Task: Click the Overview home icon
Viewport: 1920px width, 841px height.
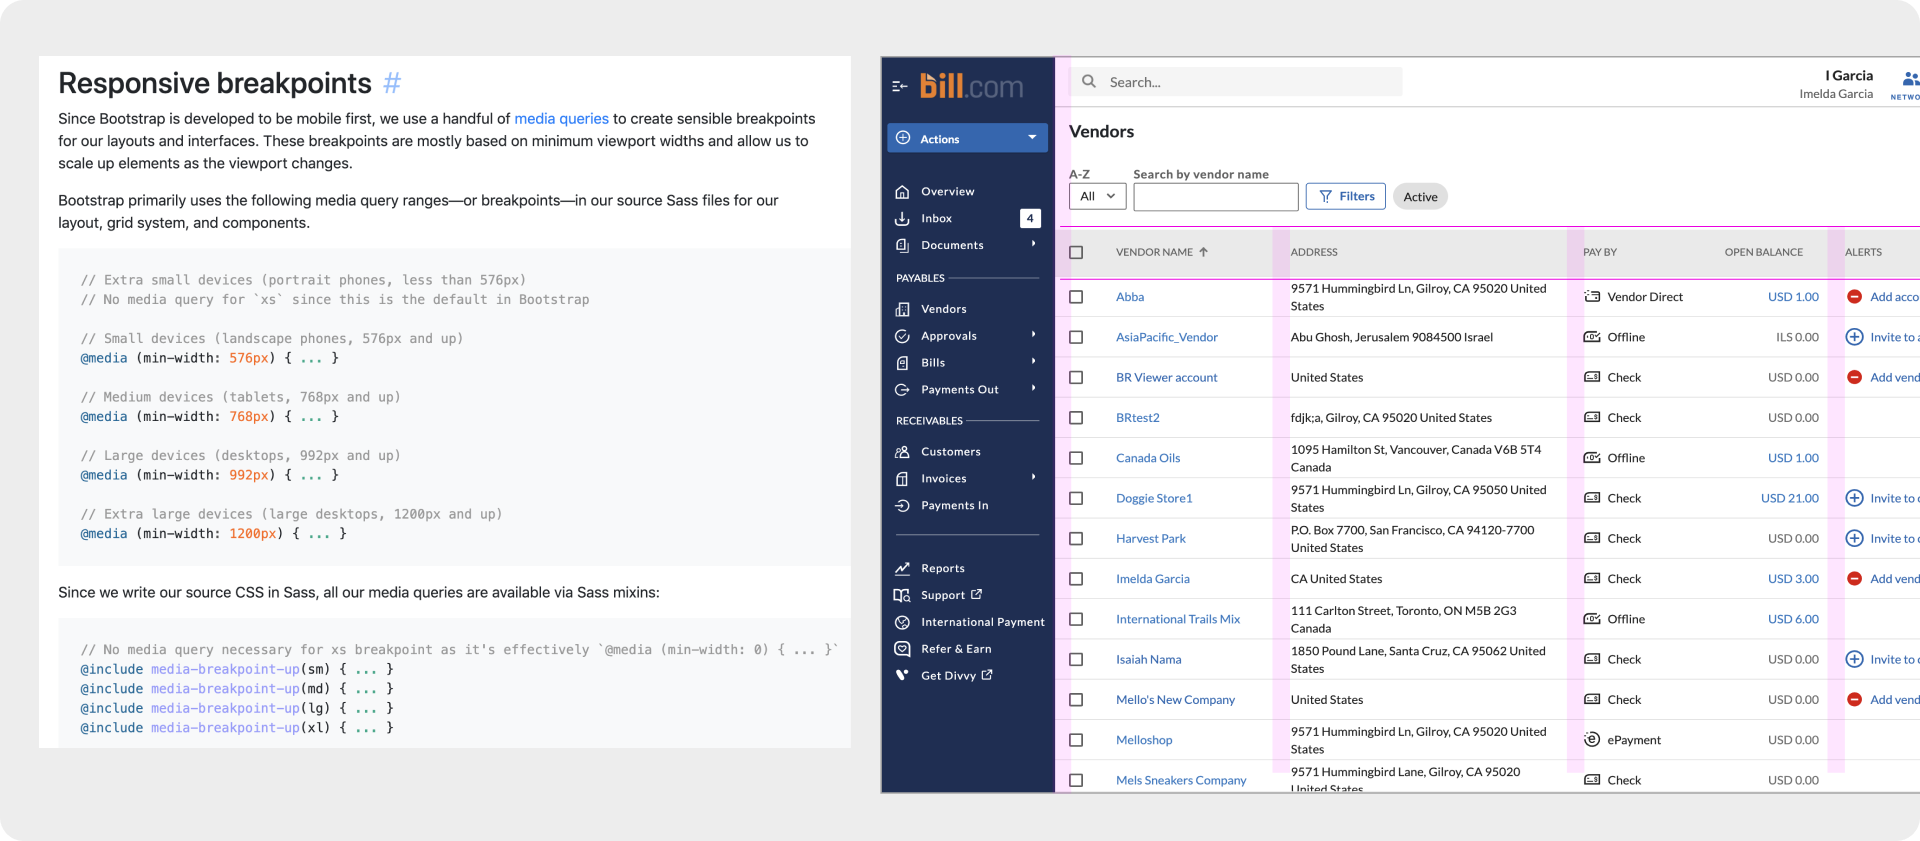Action: (x=902, y=191)
